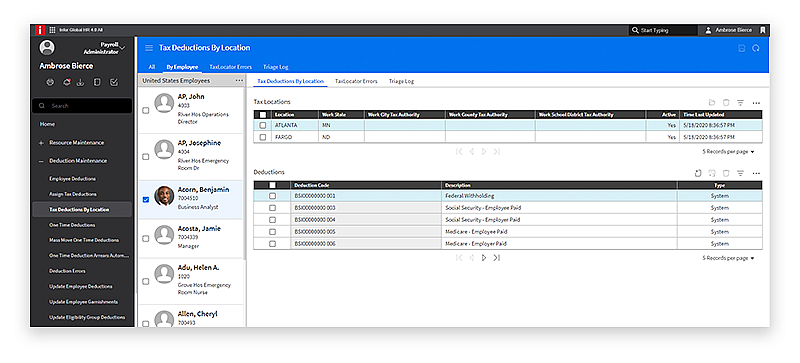
Task: Go to the next Deductions page
Action: pos(484,258)
